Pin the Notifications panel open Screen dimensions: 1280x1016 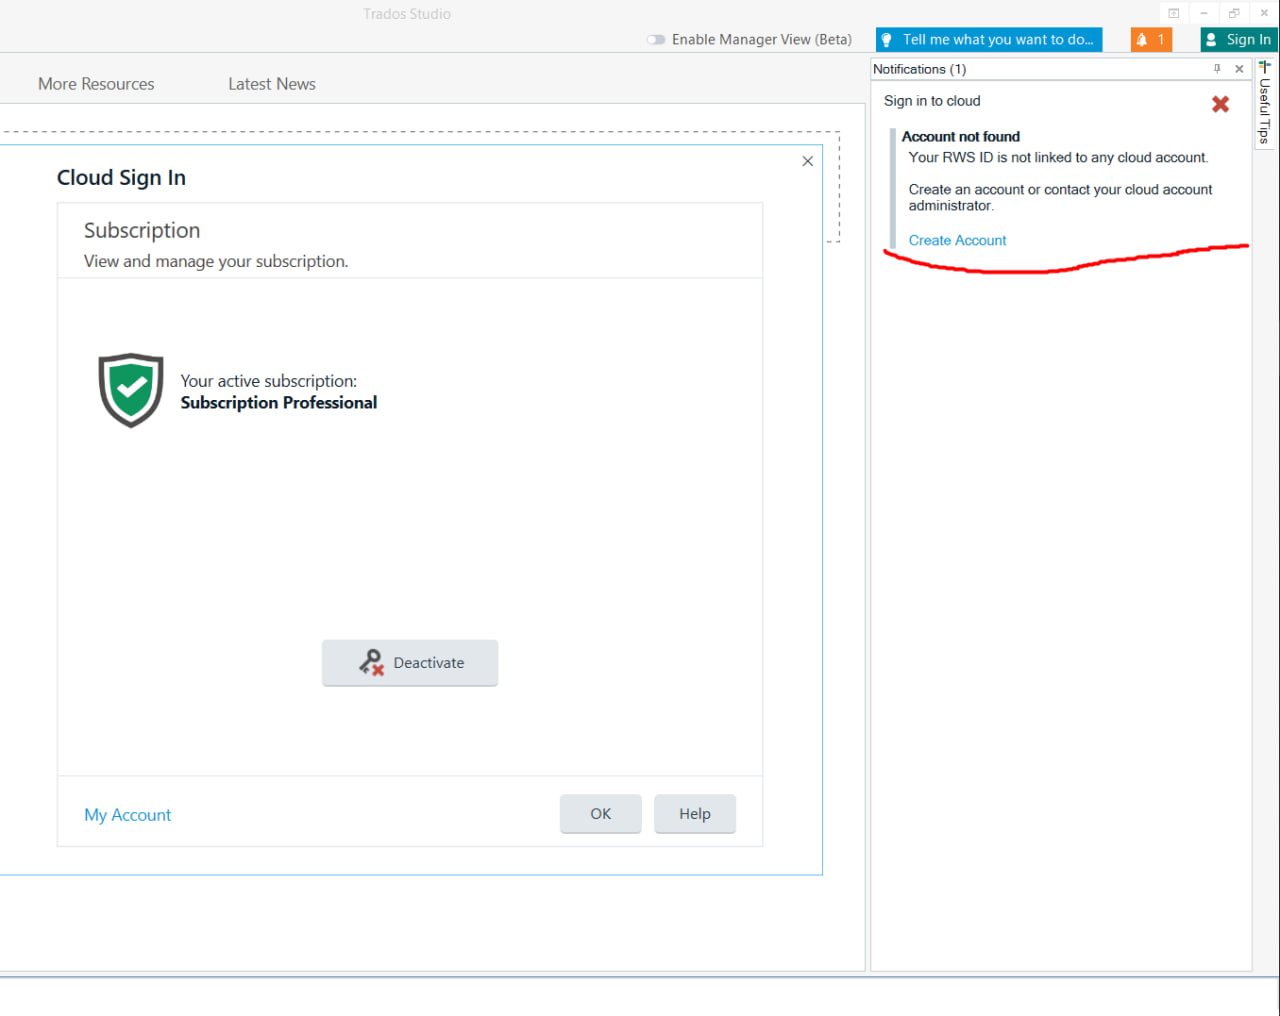click(1216, 69)
